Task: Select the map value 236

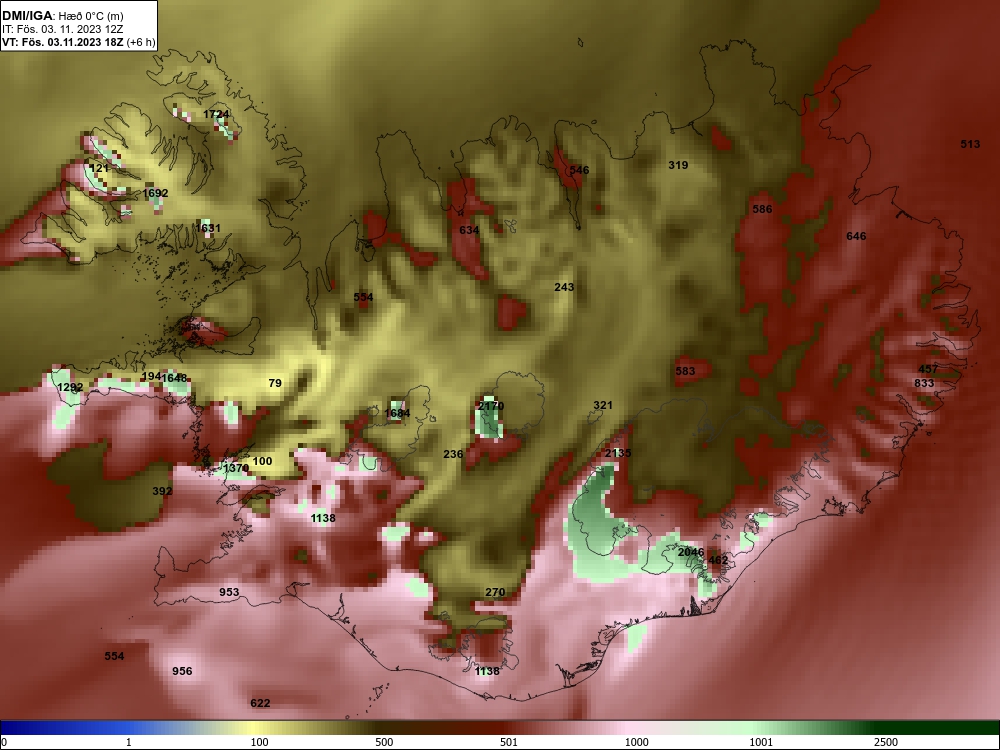Action: [x=453, y=455]
